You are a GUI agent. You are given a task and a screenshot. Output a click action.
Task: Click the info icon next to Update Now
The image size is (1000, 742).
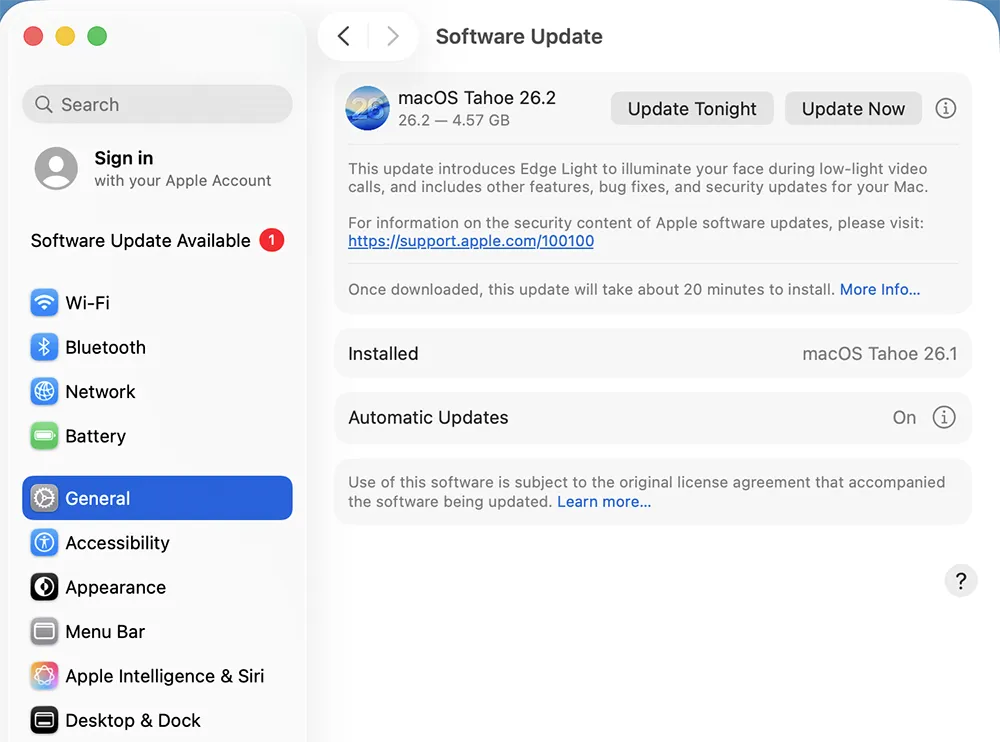pyautogui.click(x=945, y=108)
